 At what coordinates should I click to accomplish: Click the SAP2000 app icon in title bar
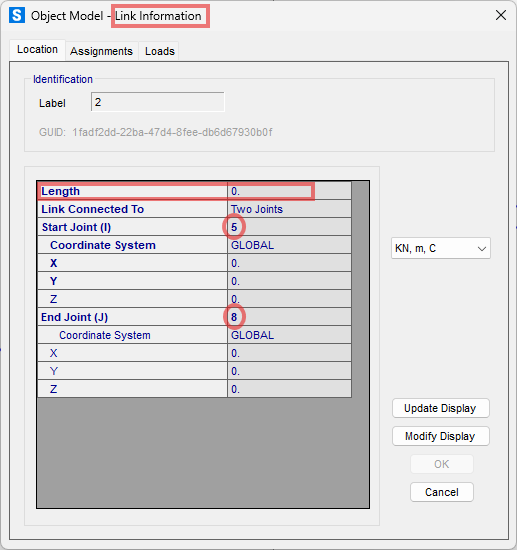coord(17,15)
